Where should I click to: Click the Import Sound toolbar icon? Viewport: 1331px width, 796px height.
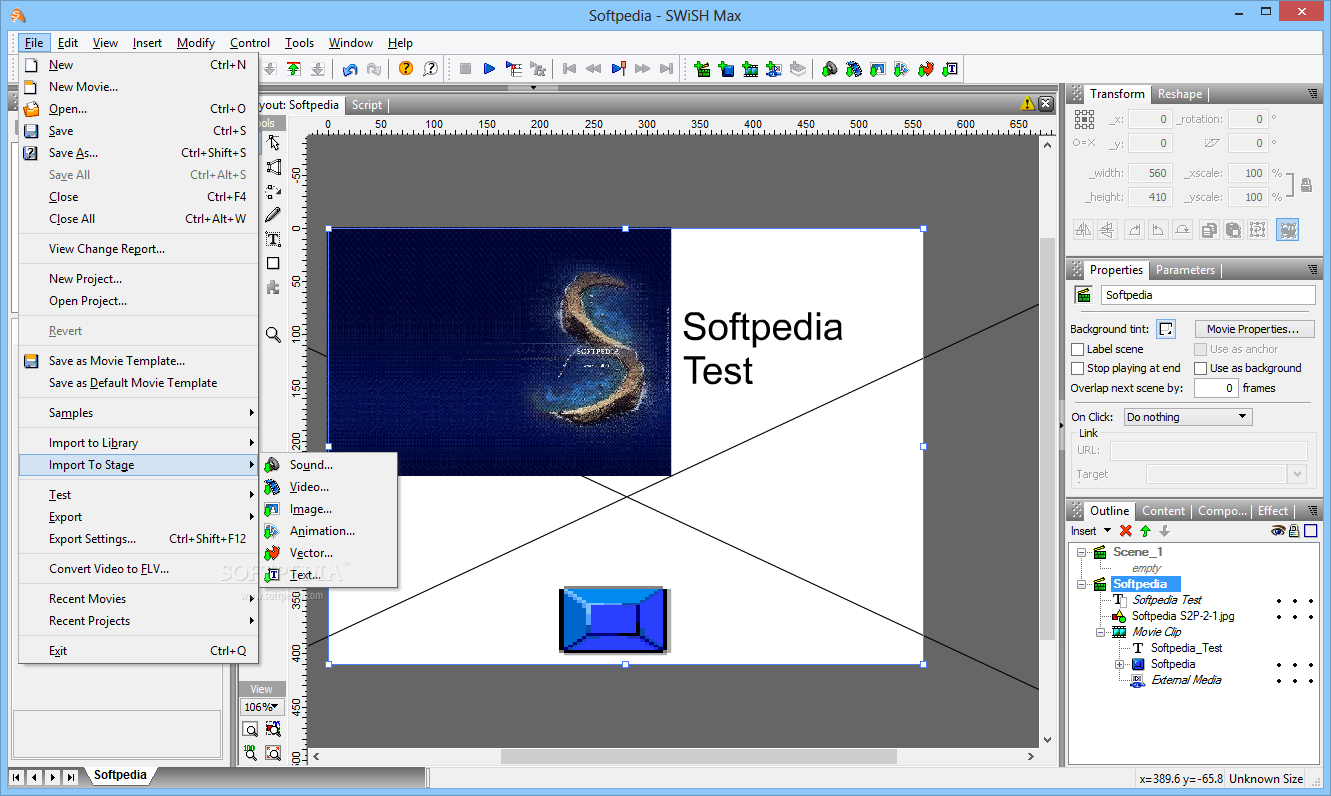tap(829, 69)
